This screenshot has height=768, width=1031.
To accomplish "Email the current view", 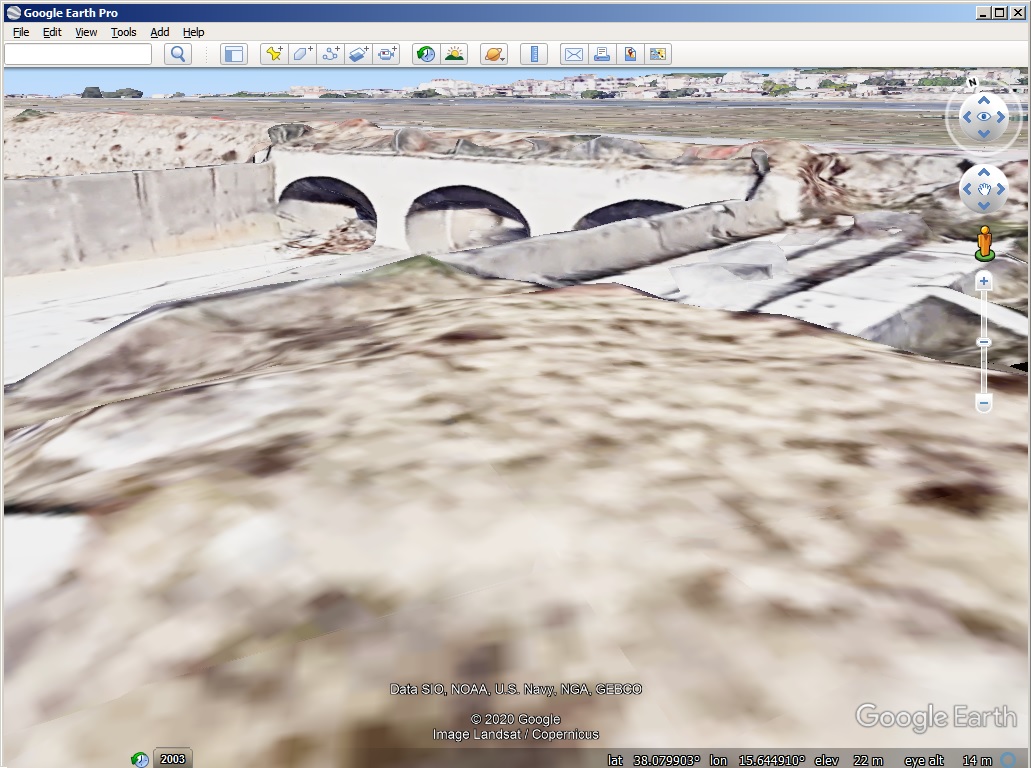I will click(573, 54).
